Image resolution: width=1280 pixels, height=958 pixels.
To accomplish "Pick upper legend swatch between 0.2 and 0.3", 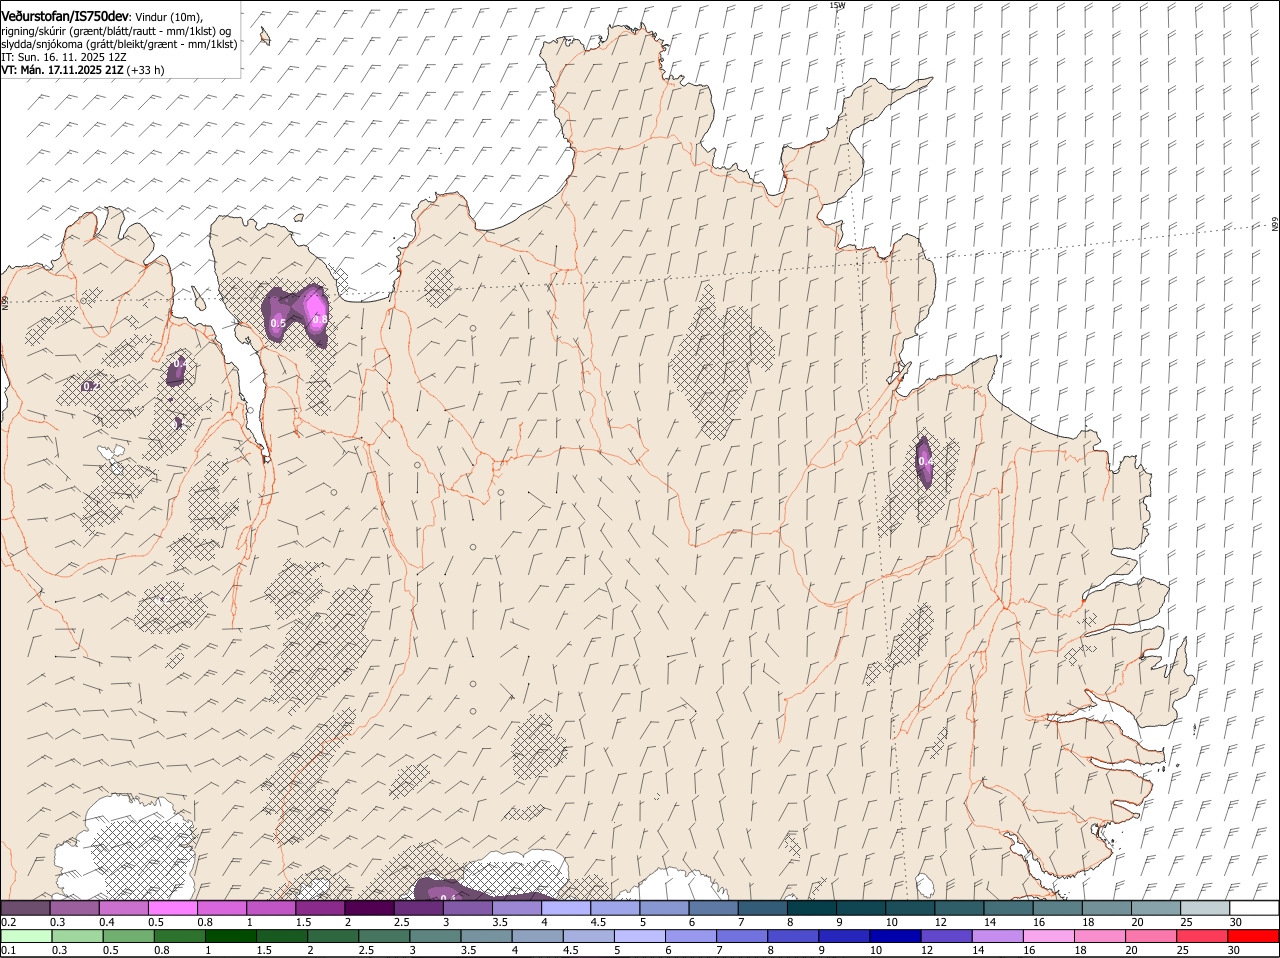I will (26, 907).
